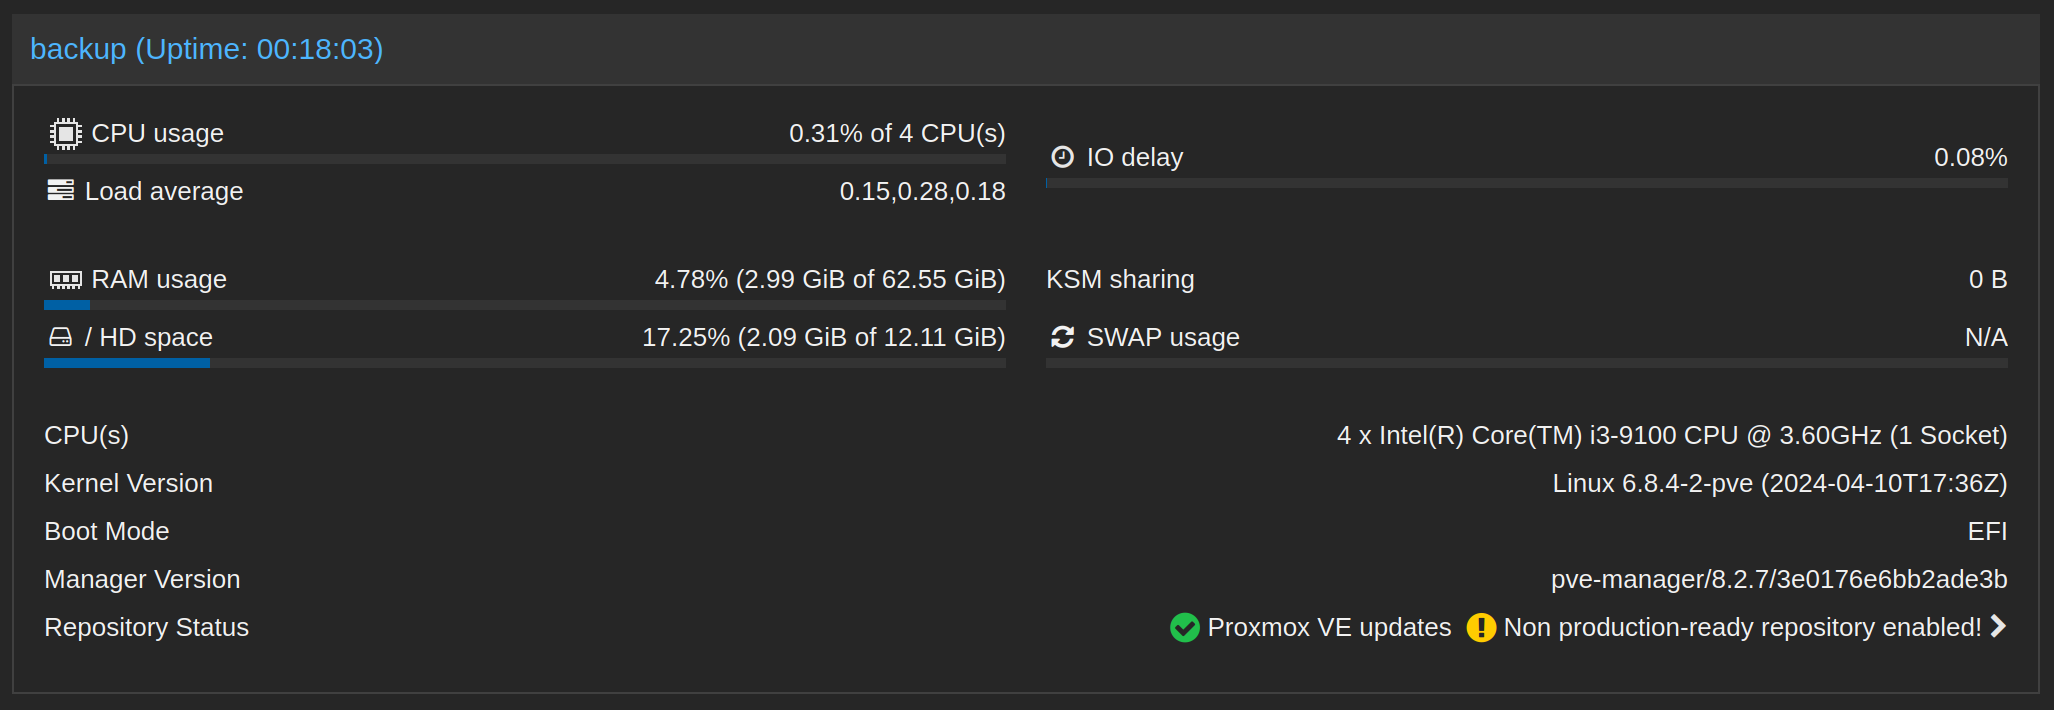Screen dimensions: 2054x710
Task: Click the RAM usage progress bar
Action: (x=525, y=305)
